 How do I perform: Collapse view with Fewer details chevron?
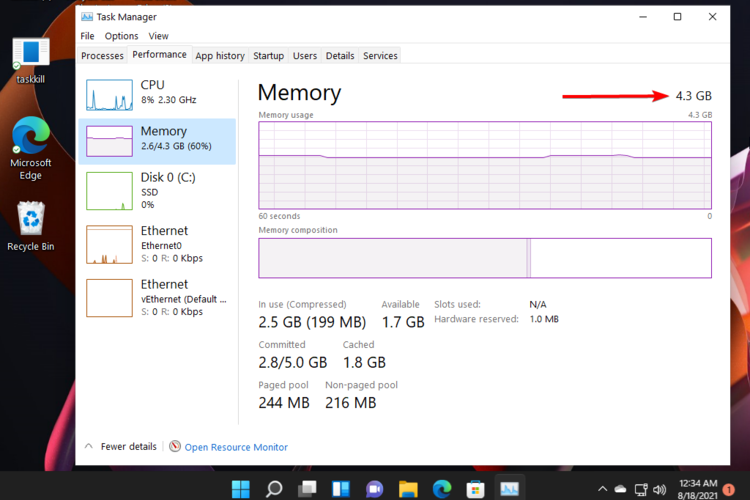pyautogui.click(x=88, y=447)
